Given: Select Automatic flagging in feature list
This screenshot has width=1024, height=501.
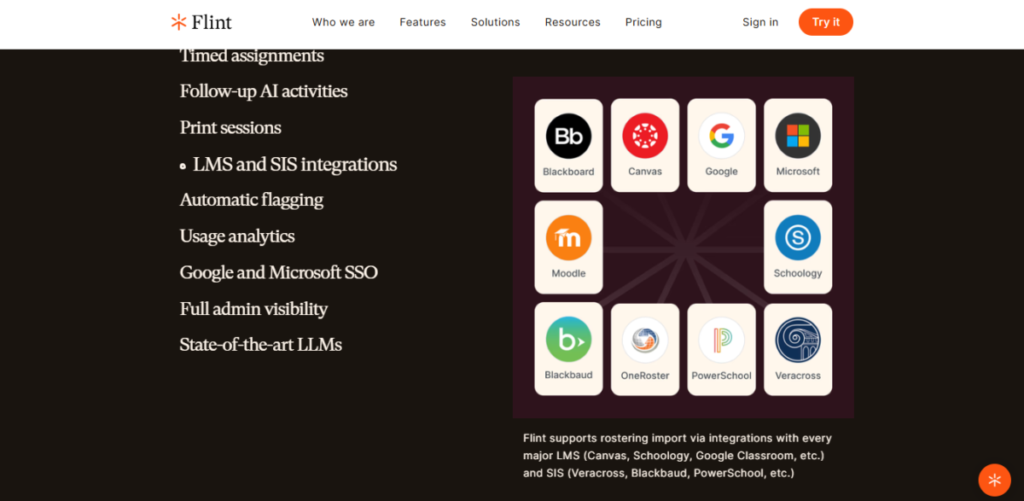Looking at the screenshot, I should pyautogui.click(x=251, y=200).
